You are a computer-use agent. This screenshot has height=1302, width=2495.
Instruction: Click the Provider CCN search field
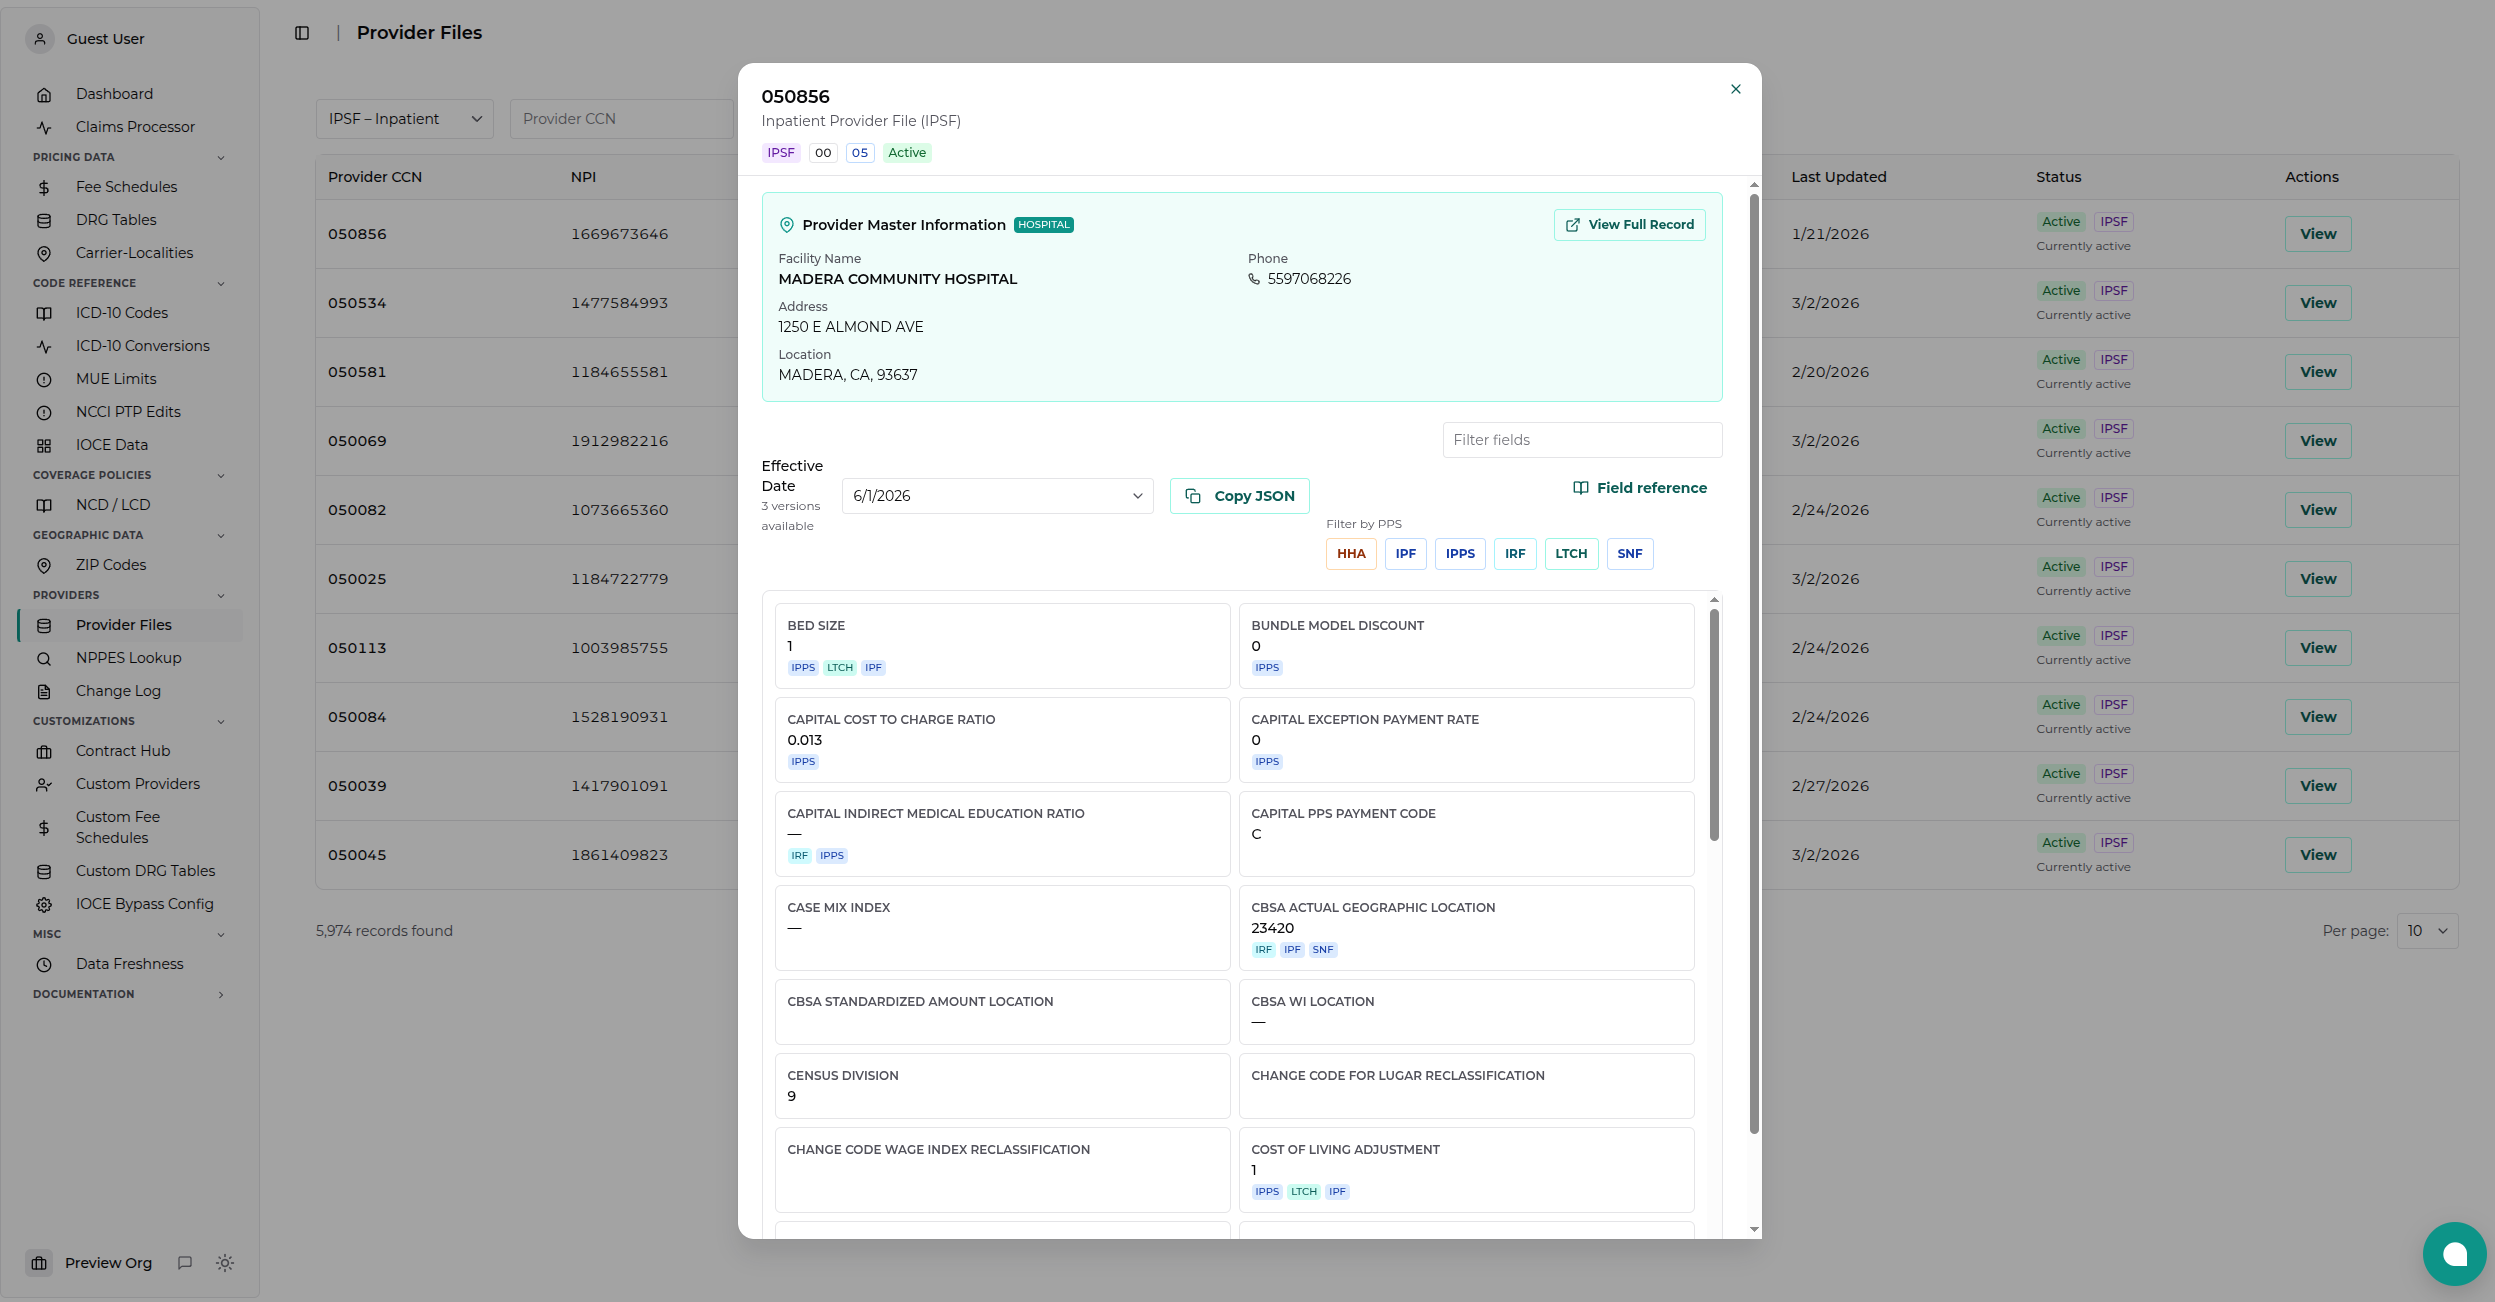pyautogui.click(x=622, y=119)
